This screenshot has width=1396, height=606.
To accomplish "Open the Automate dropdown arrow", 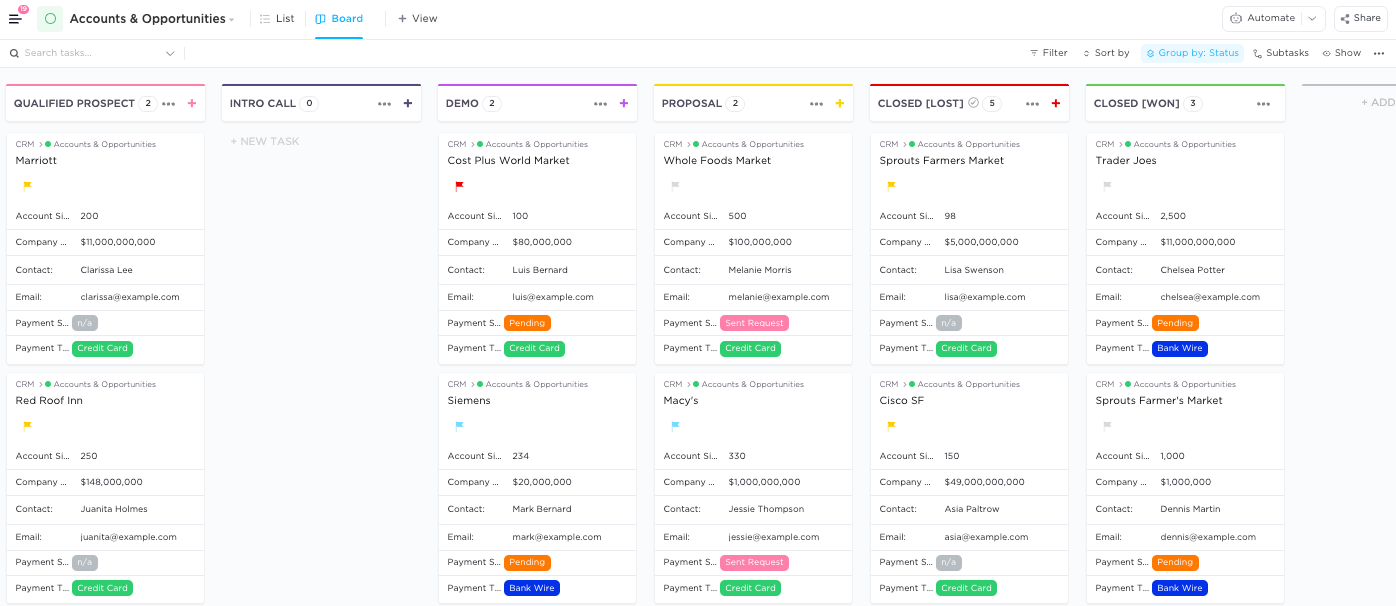I will click(1311, 18).
